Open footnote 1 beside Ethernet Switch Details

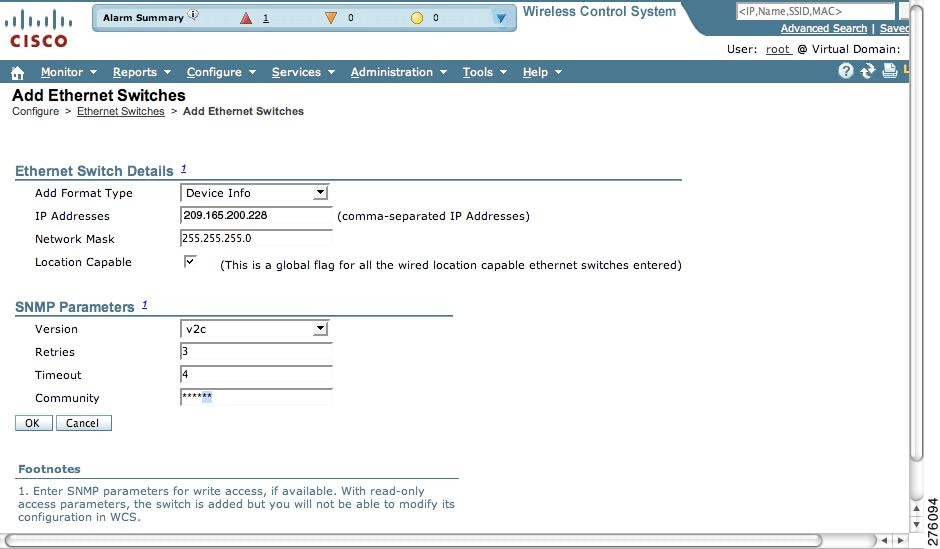point(183,168)
